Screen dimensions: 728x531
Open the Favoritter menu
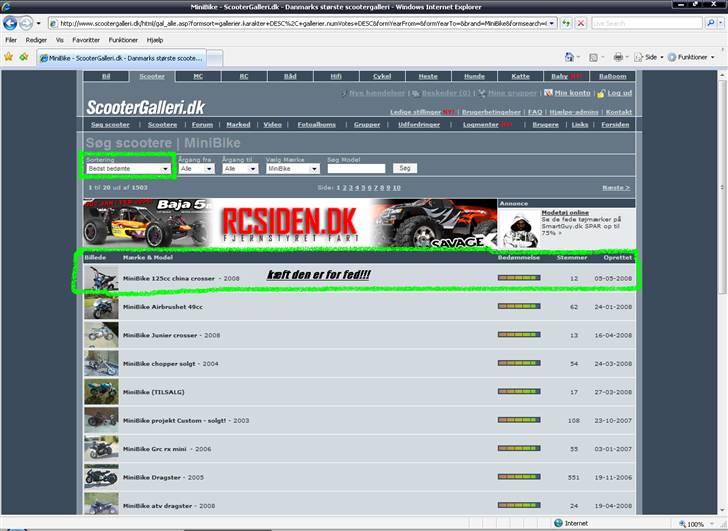(x=86, y=40)
